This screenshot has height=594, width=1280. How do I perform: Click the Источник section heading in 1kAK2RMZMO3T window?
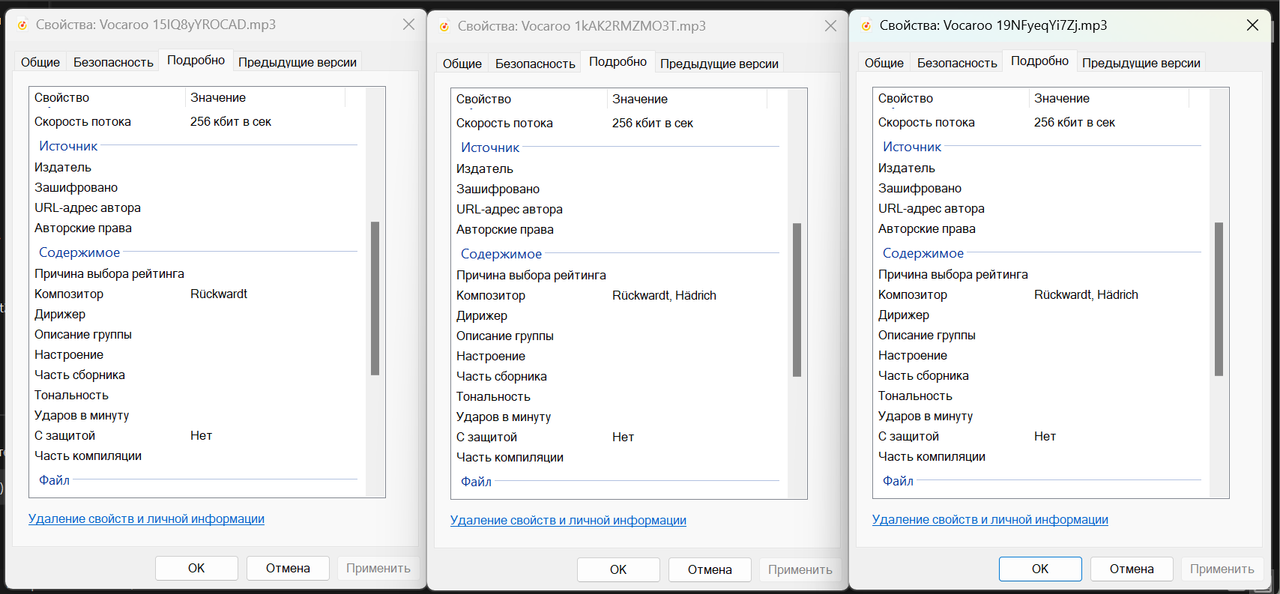490,148
